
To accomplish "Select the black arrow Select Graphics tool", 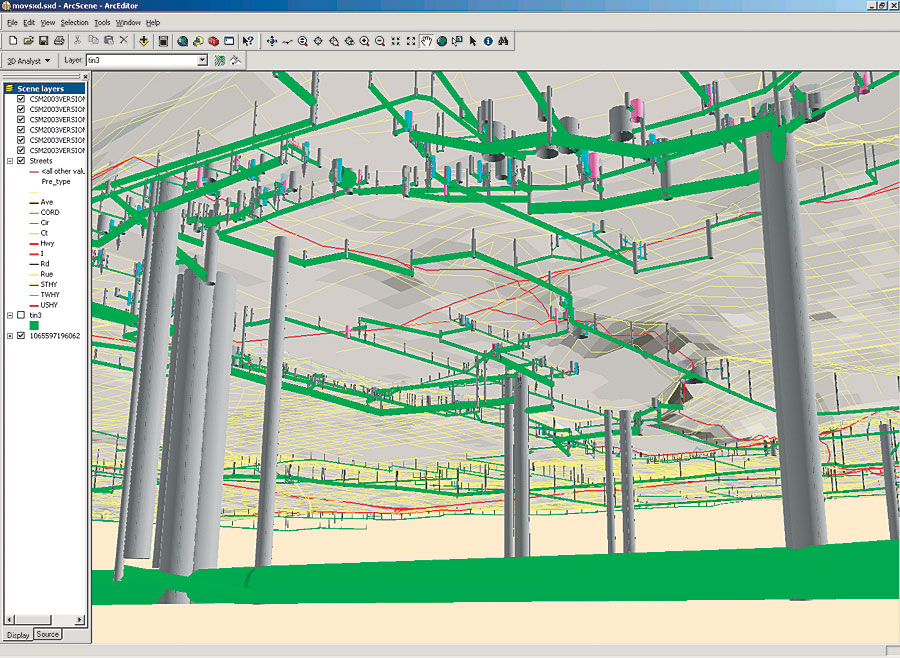I will [x=473, y=41].
